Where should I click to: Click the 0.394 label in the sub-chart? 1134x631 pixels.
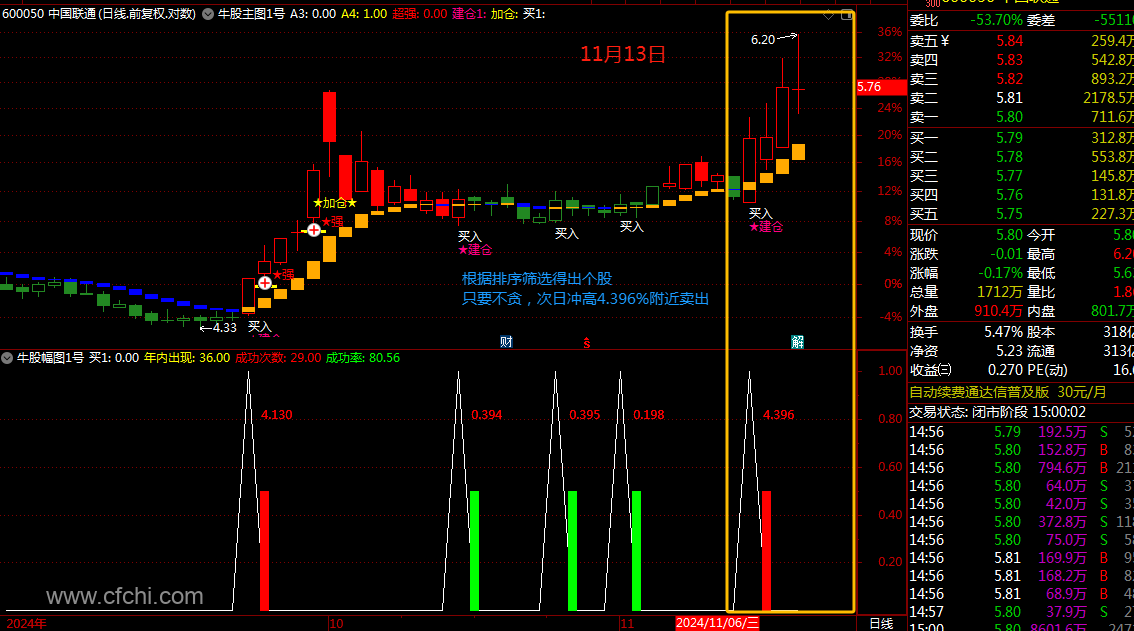tap(486, 415)
